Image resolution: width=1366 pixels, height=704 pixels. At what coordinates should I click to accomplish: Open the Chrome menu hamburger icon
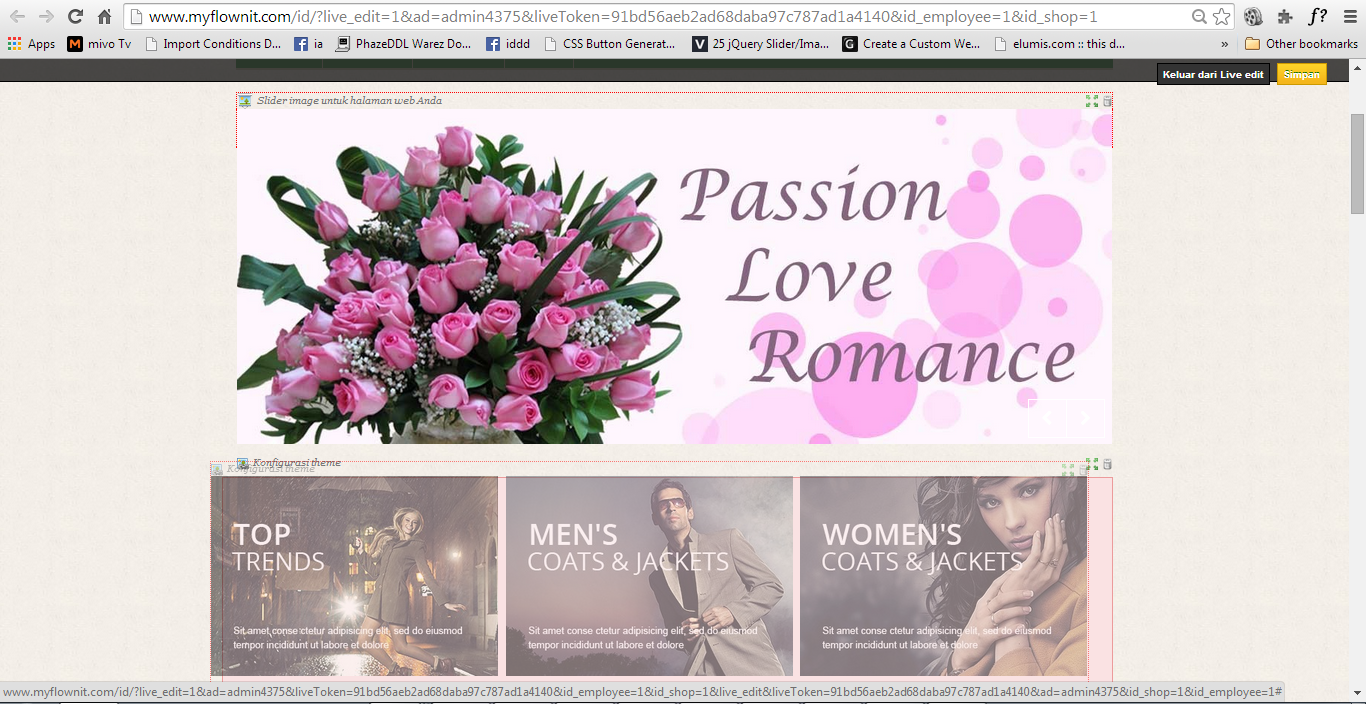1350,16
